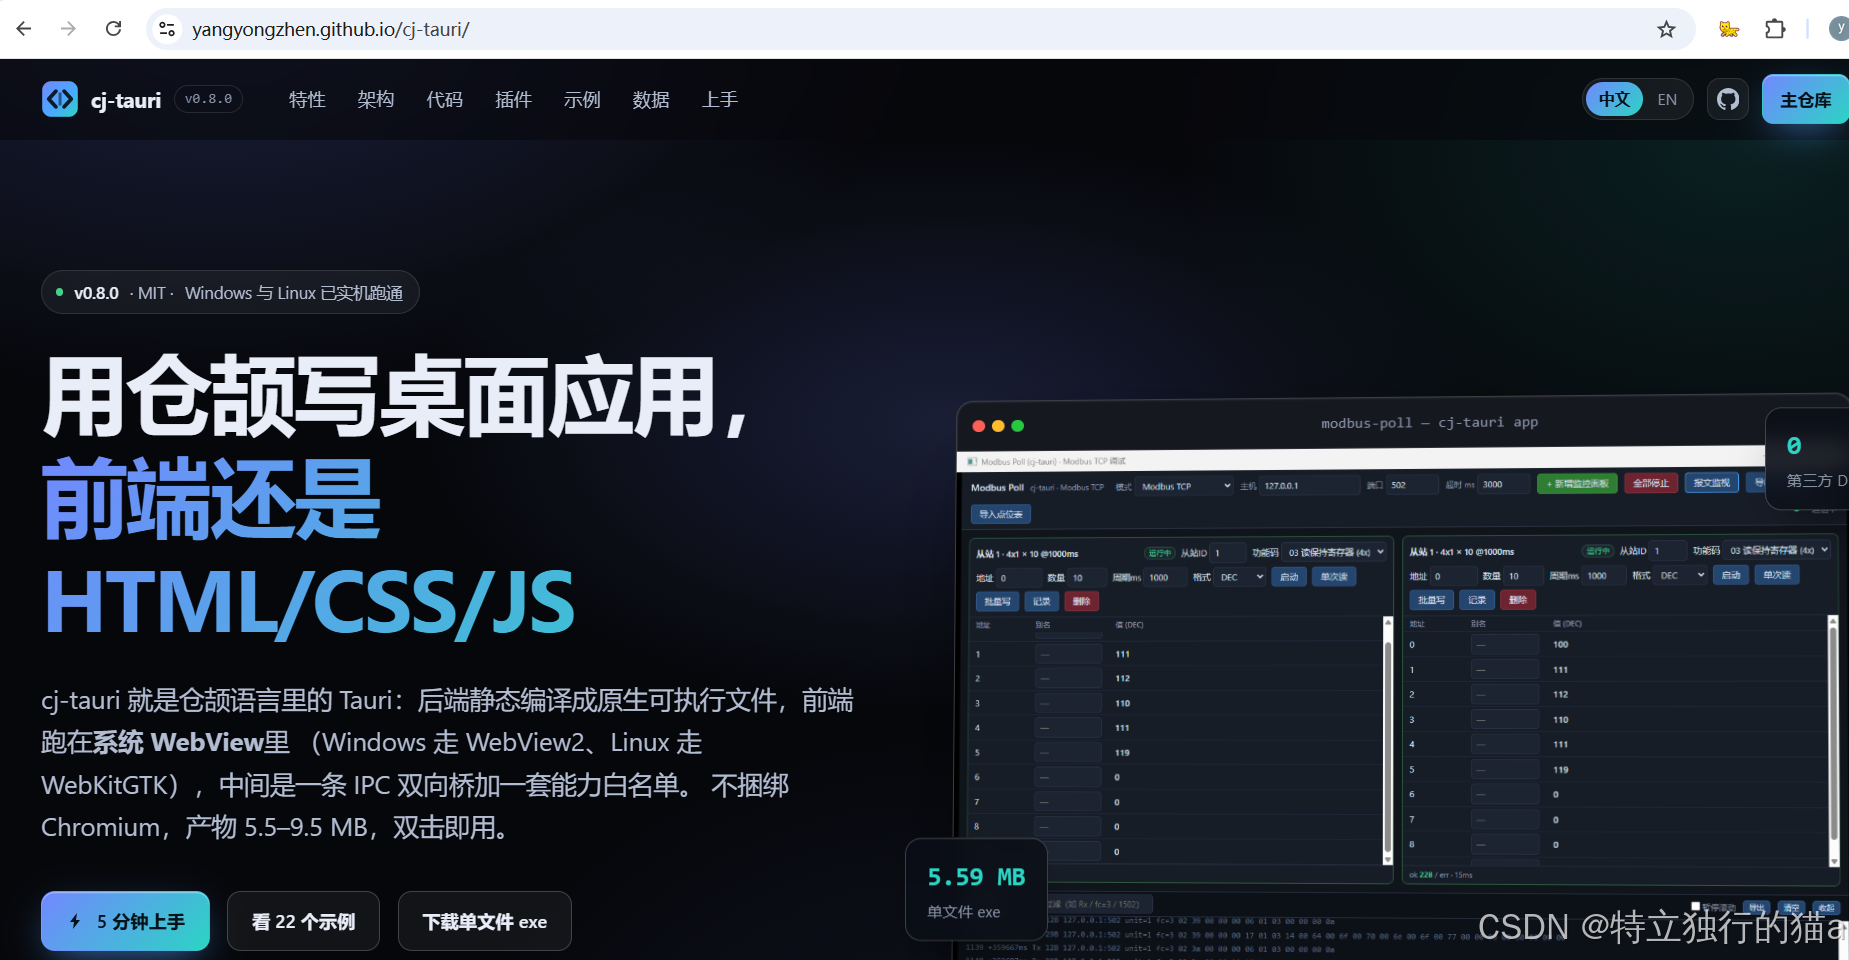Click the red 全部停止 button in preview
The image size is (1849, 960).
coord(1651,483)
